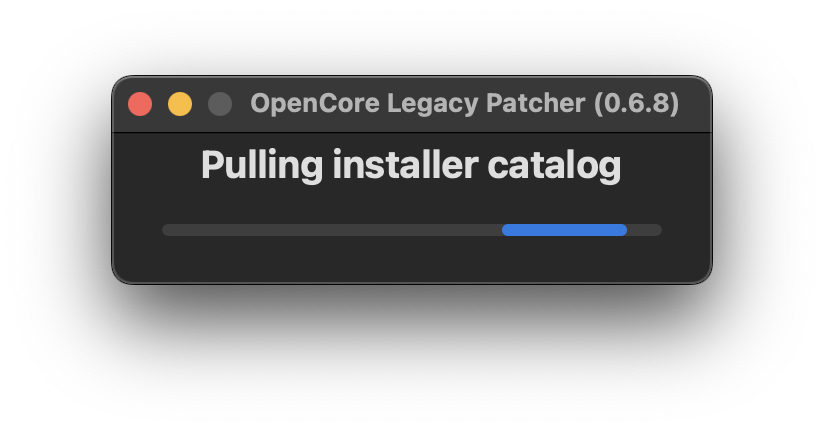Click the word "Pulling" in the heading
This screenshot has width=824, height=432.
click(x=261, y=165)
